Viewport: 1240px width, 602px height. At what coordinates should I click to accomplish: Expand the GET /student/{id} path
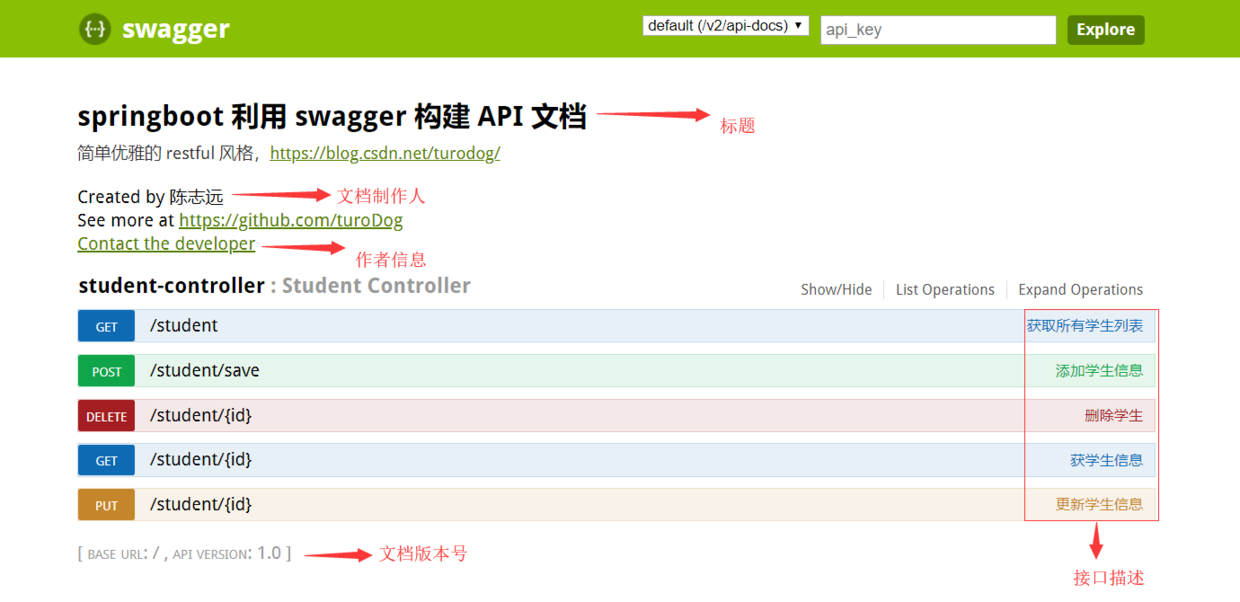coord(201,460)
